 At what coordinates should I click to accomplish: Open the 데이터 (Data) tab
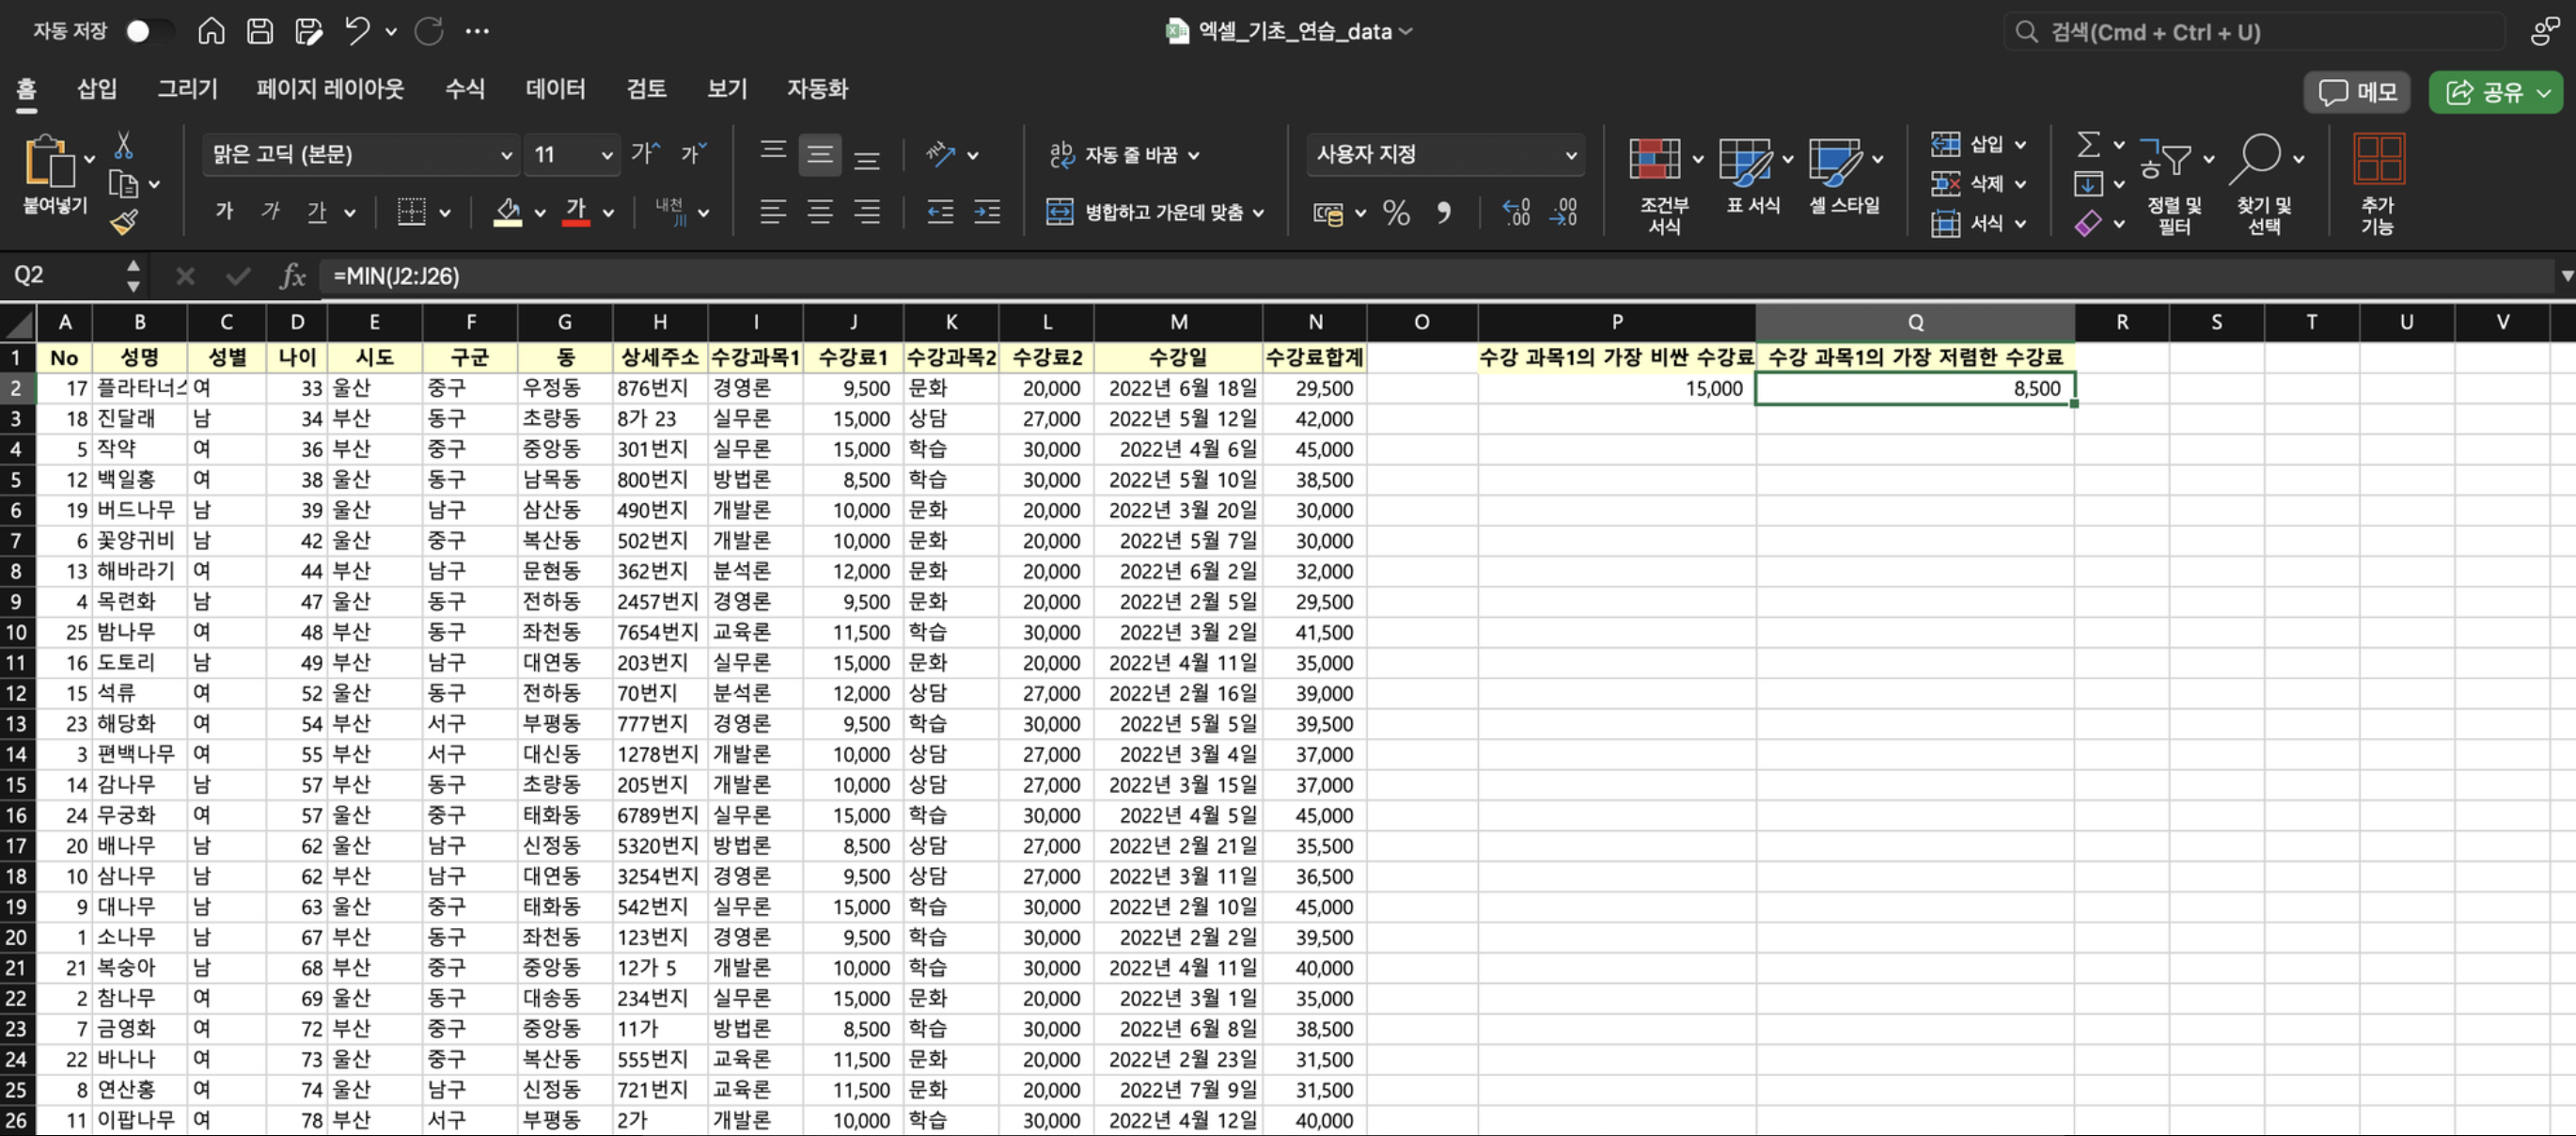click(555, 89)
